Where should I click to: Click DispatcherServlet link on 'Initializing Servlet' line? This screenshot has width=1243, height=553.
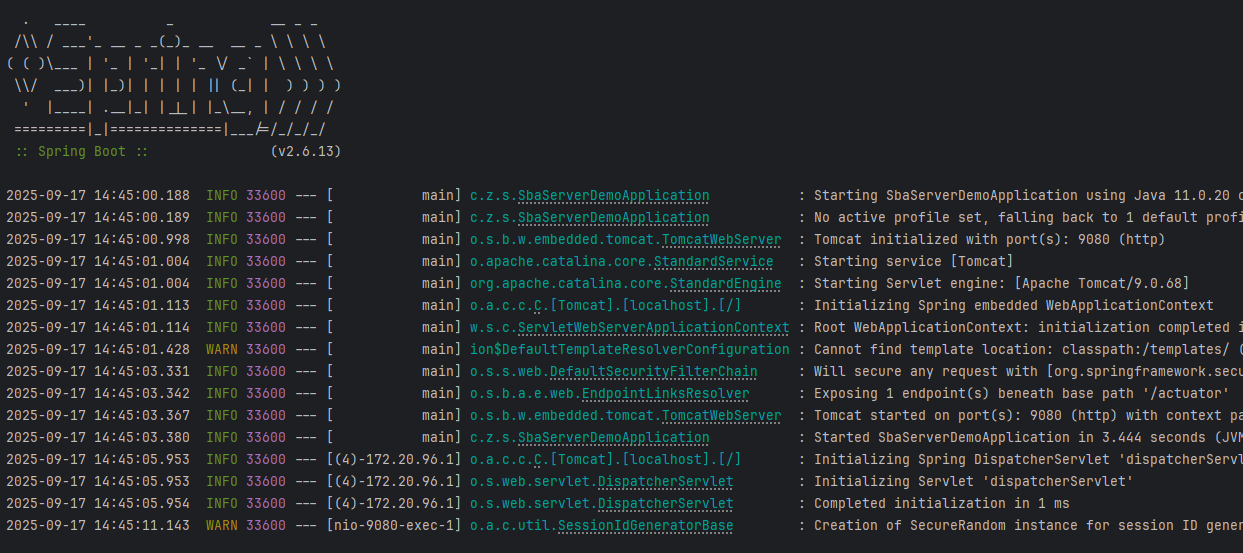point(665,482)
